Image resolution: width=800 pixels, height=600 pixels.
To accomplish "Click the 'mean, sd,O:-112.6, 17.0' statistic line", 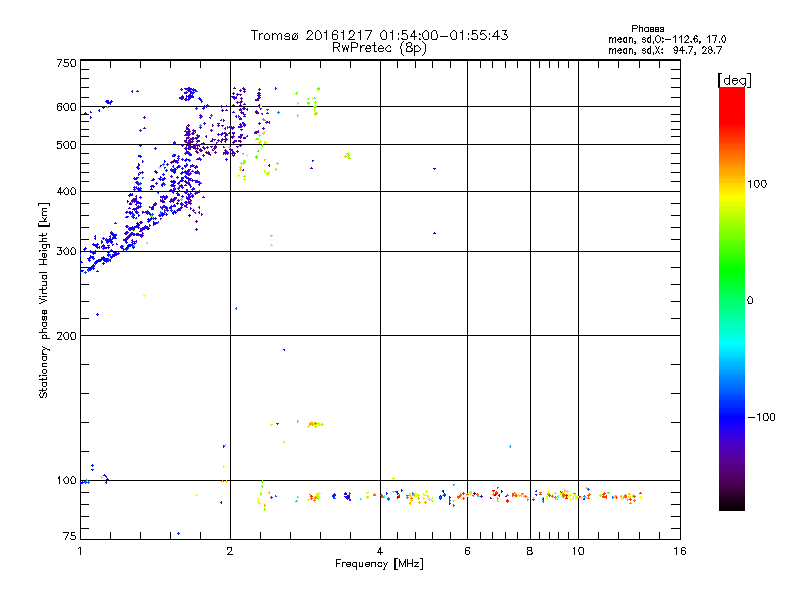I will [667, 39].
